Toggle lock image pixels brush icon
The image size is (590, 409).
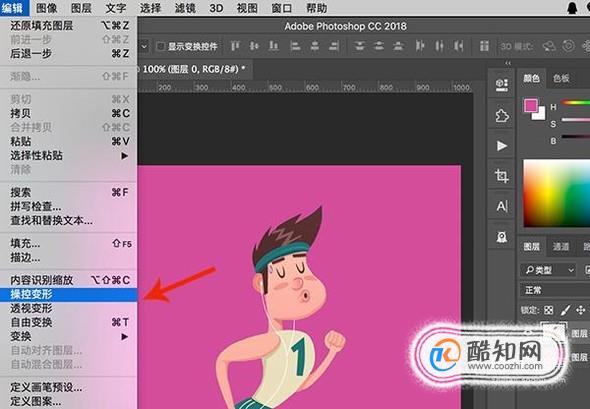(x=565, y=310)
